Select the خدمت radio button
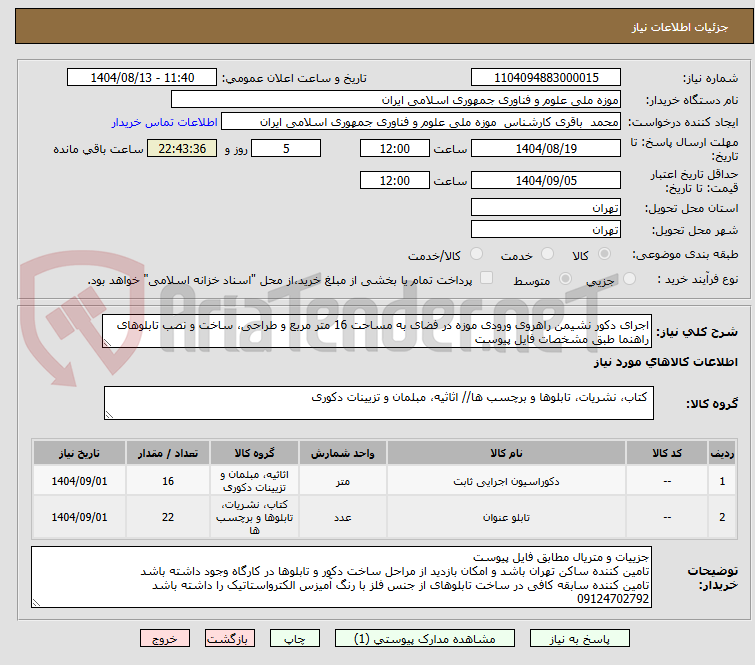 547,254
